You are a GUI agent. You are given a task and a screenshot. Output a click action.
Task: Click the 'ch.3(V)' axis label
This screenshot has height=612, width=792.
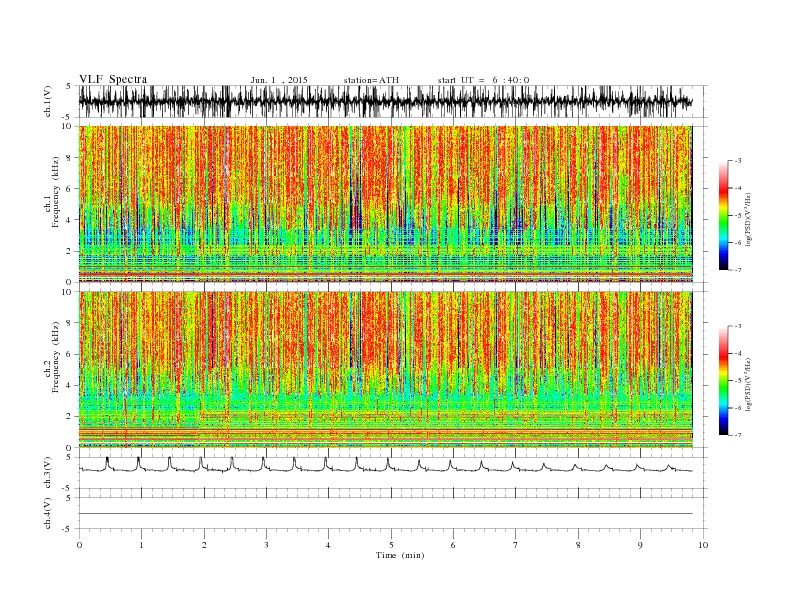pos(48,473)
